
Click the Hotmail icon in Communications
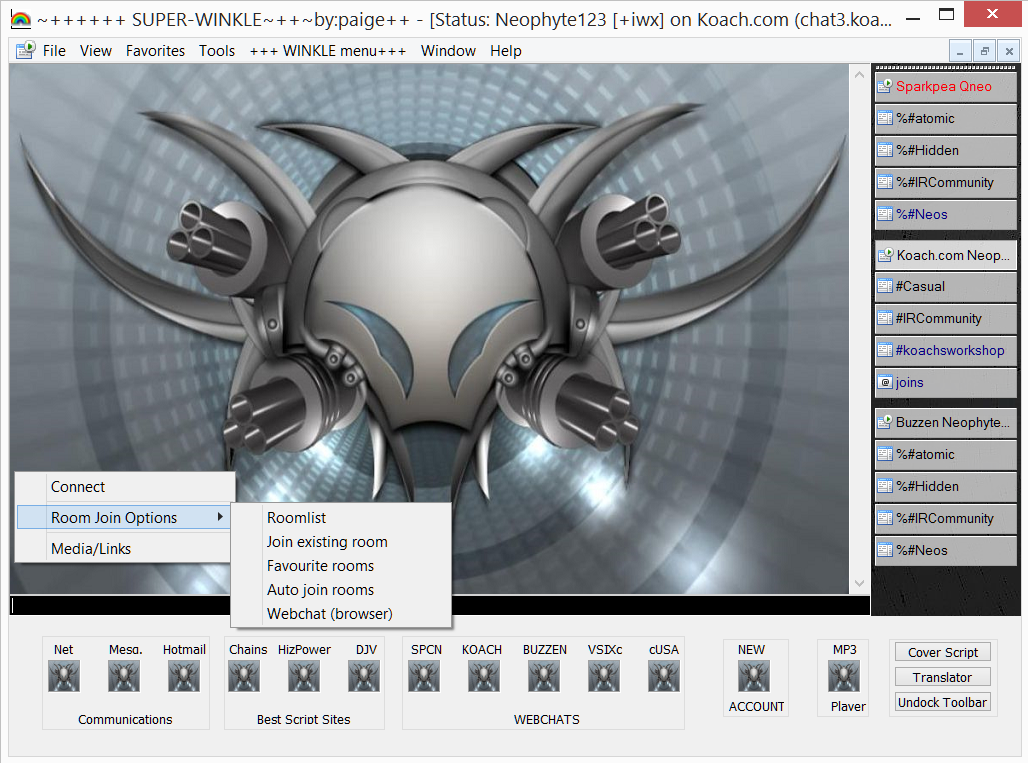[184, 677]
